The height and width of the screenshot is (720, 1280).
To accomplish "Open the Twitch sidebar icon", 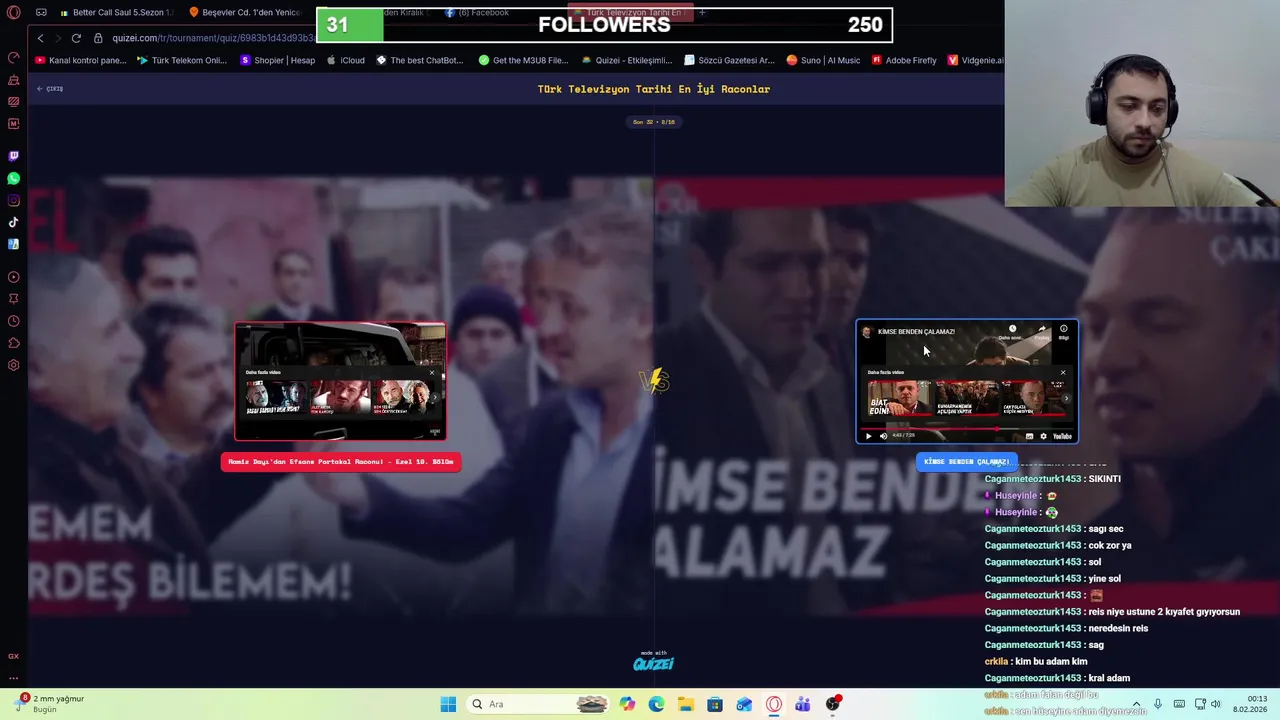I will point(13,156).
